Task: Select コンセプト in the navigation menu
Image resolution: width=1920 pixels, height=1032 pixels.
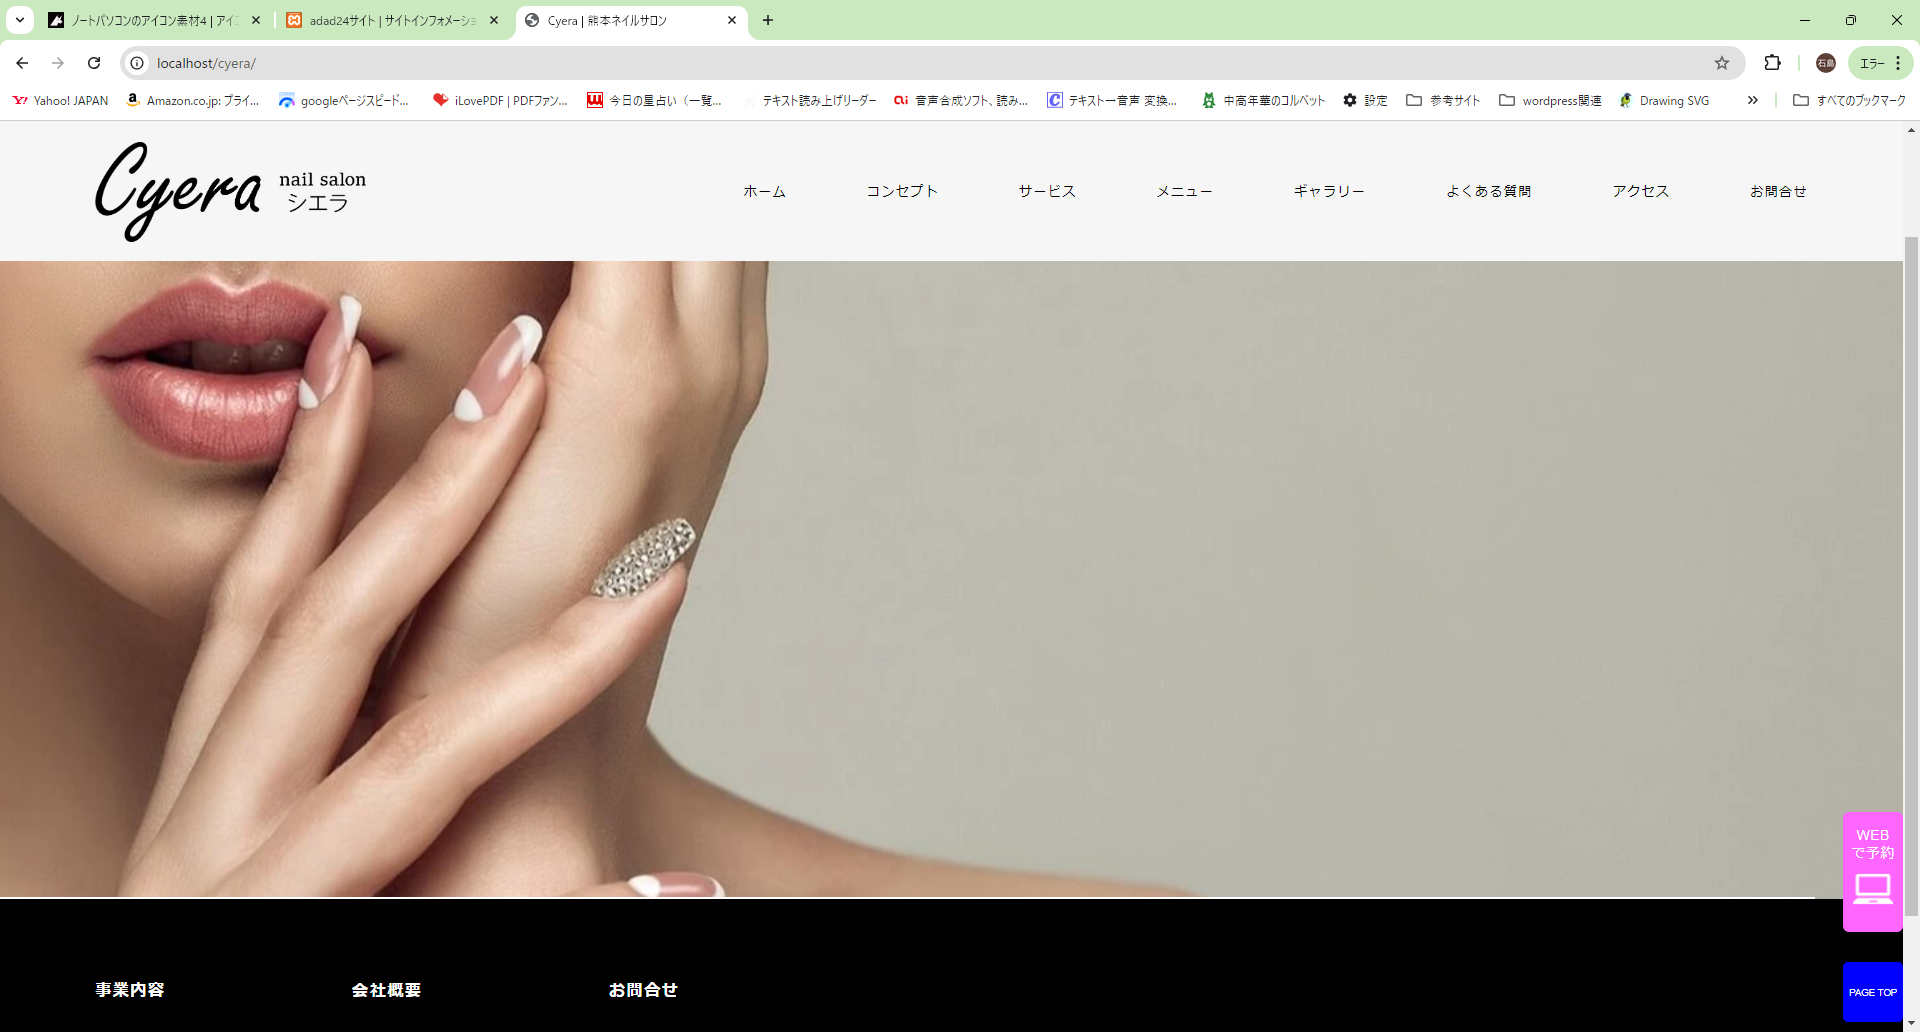Action: pos(901,191)
